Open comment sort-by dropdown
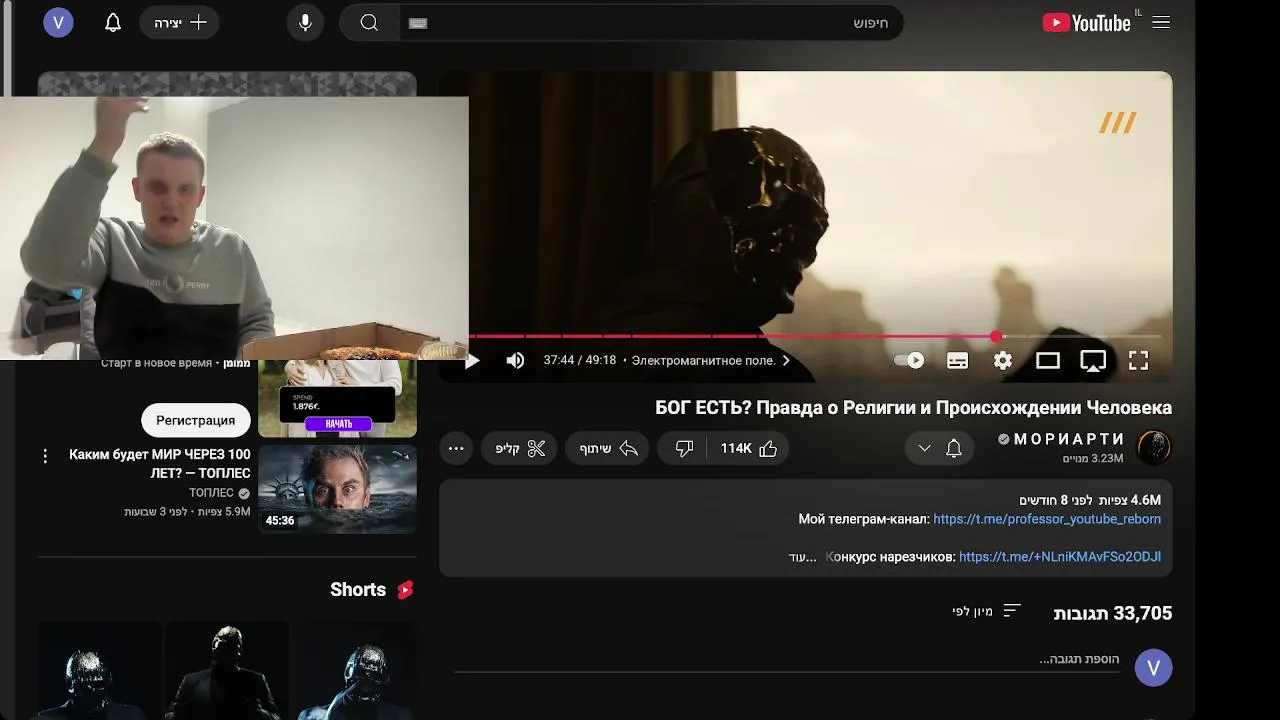Viewport: 1280px width, 720px height. pos(986,611)
